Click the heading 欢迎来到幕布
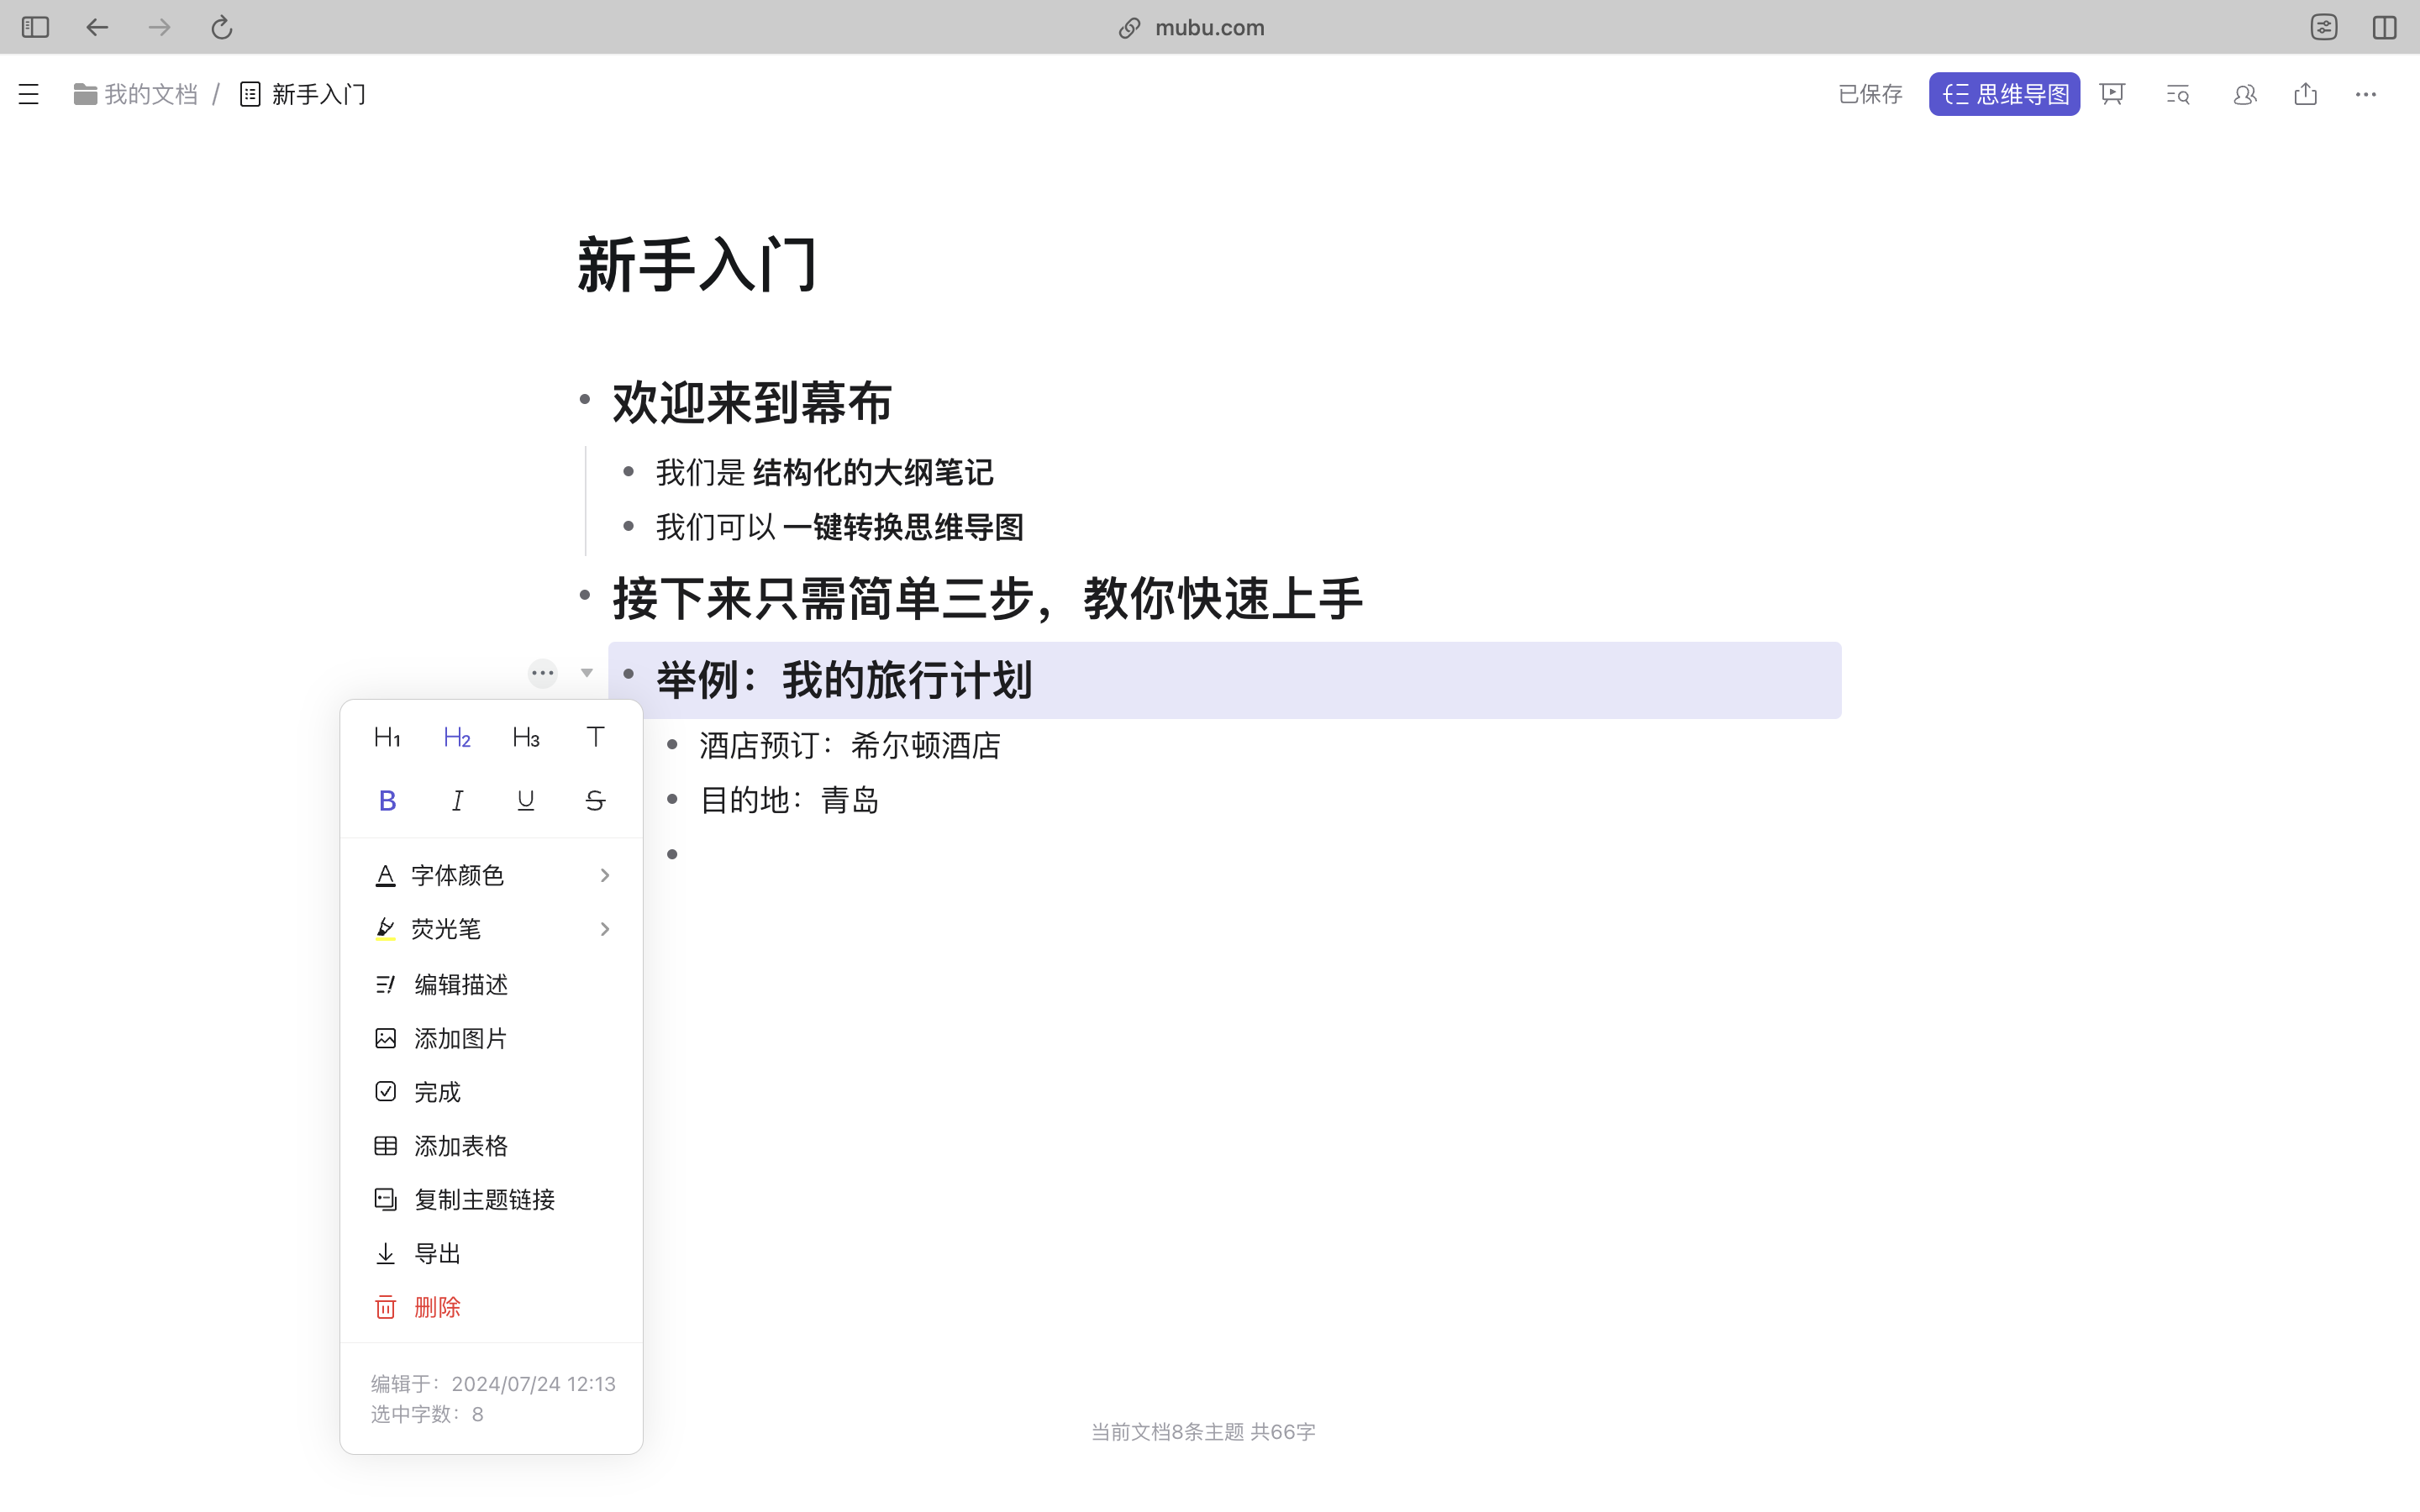Screen dimensions: 2420x1512 click(x=752, y=403)
